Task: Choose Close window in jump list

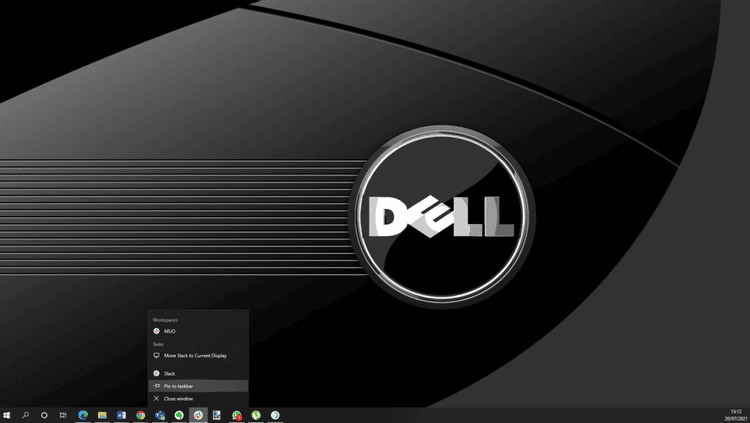Action: 198,399
